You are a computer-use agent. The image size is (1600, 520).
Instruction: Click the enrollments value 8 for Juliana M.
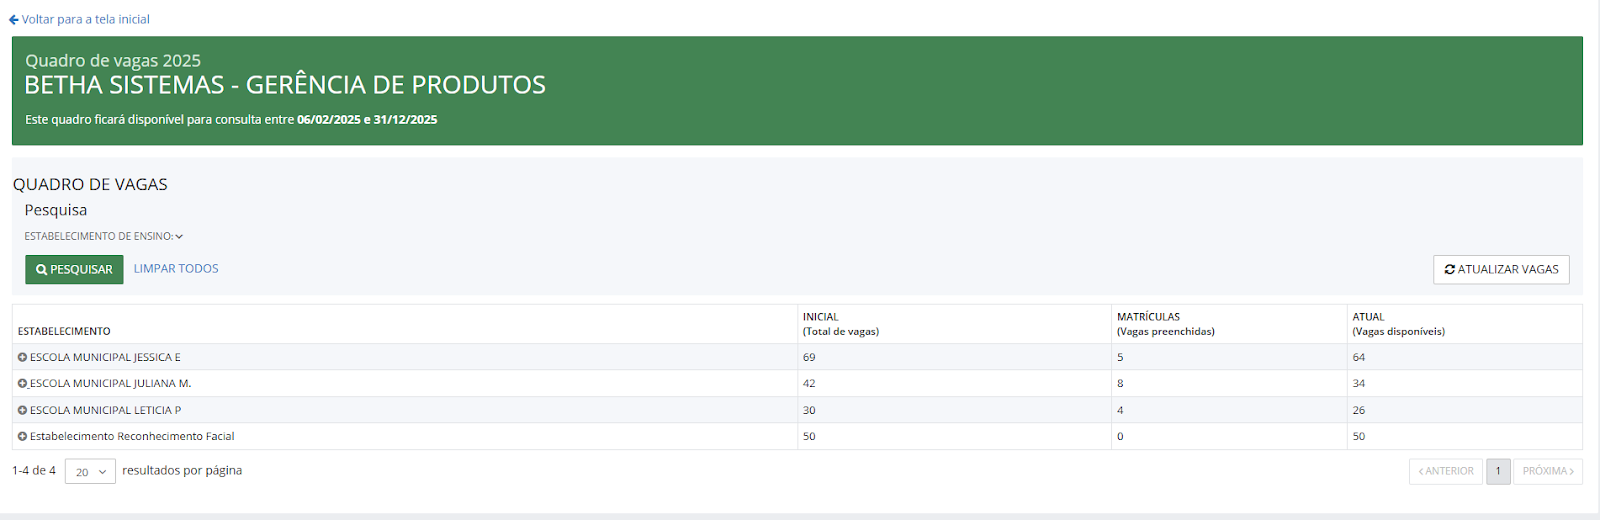pyautogui.click(x=1120, y=384)
